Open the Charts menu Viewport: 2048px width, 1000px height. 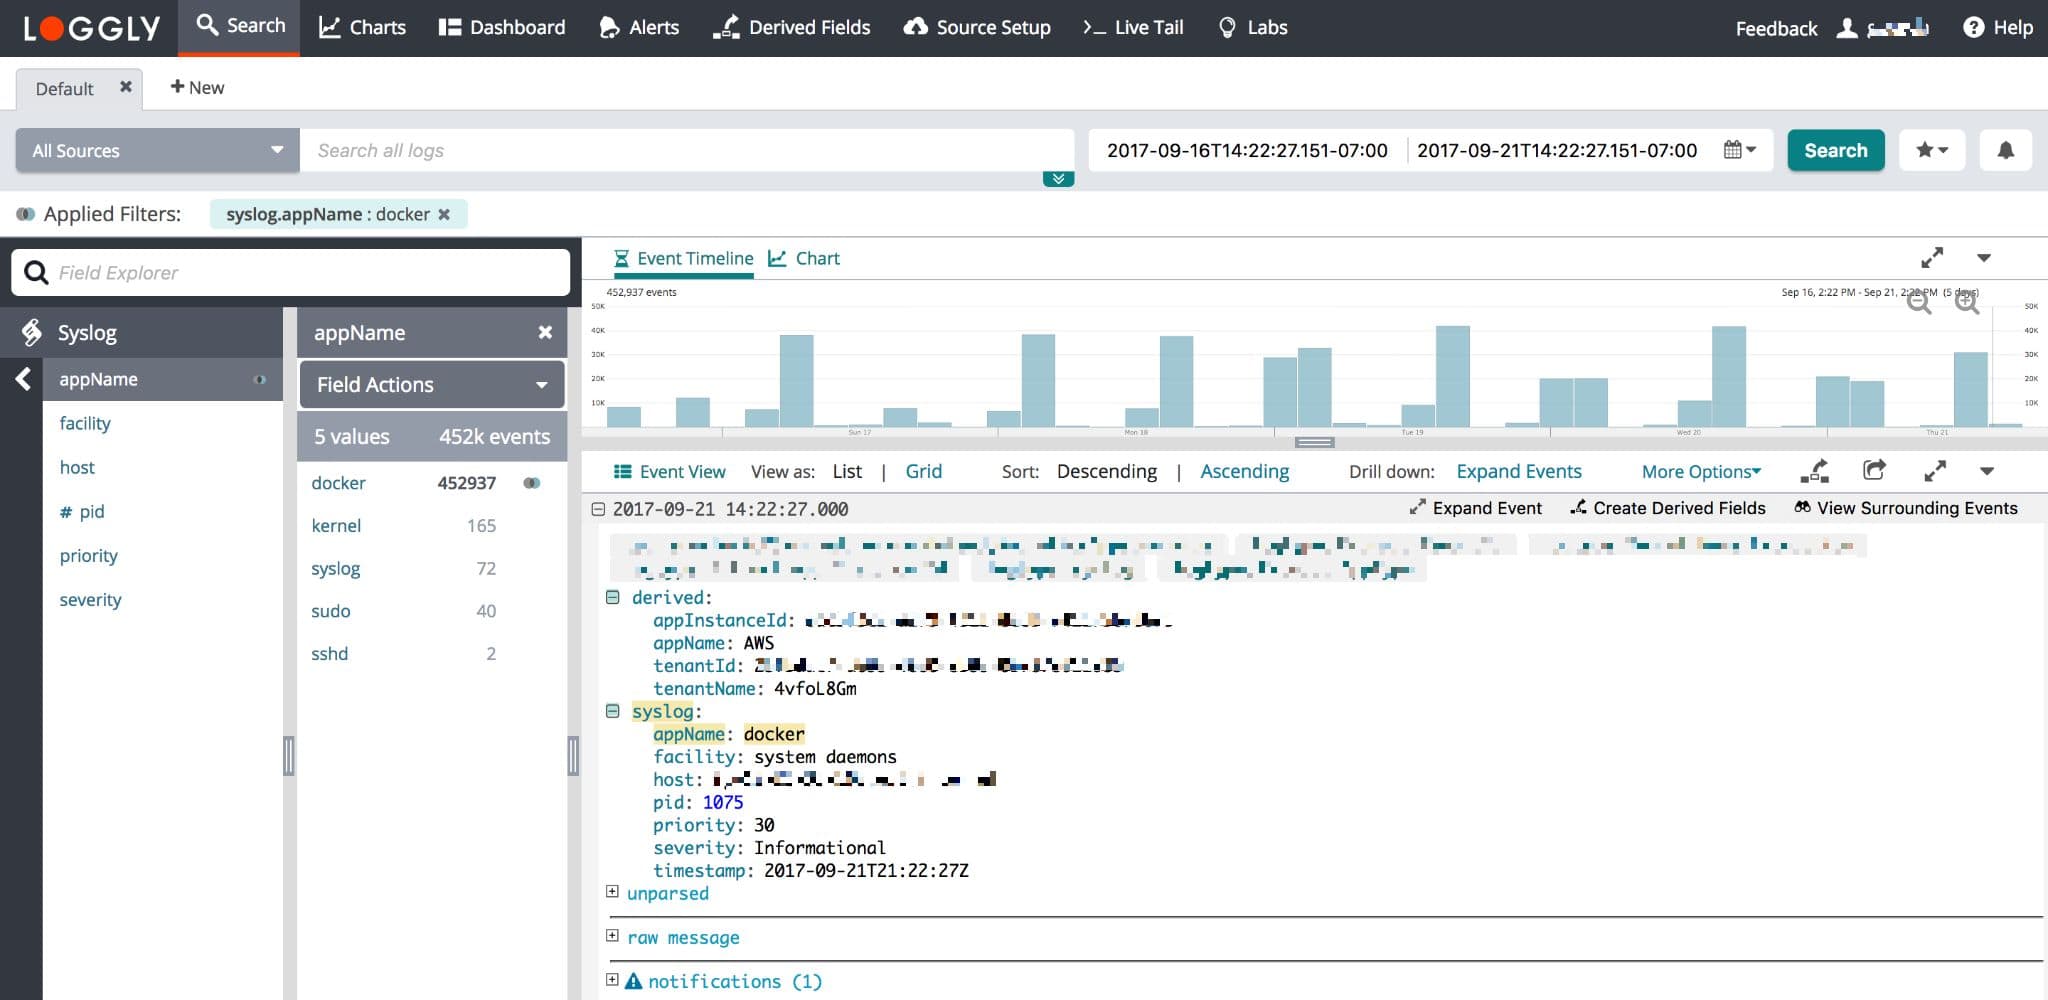tap(362, 27)
